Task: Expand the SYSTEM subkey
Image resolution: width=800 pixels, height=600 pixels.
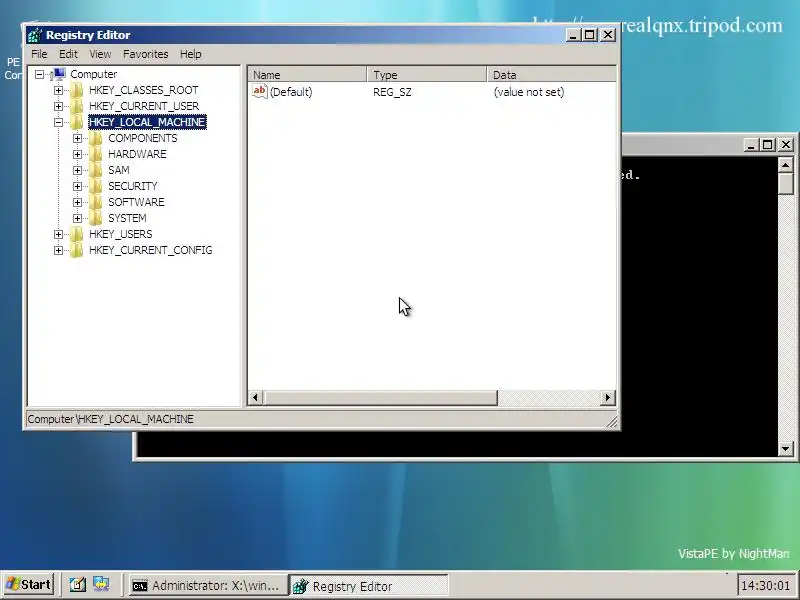Action: click(x=77, y=218)
